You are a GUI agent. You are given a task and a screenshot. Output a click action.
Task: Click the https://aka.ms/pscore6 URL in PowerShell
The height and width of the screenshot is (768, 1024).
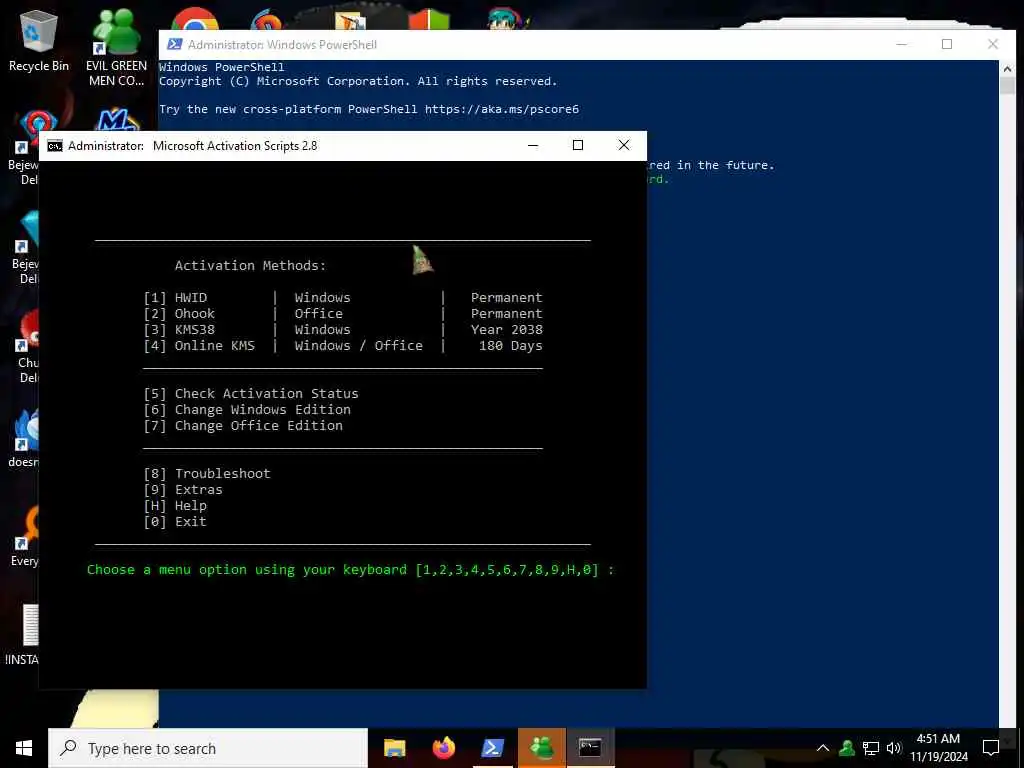[502, 109]
